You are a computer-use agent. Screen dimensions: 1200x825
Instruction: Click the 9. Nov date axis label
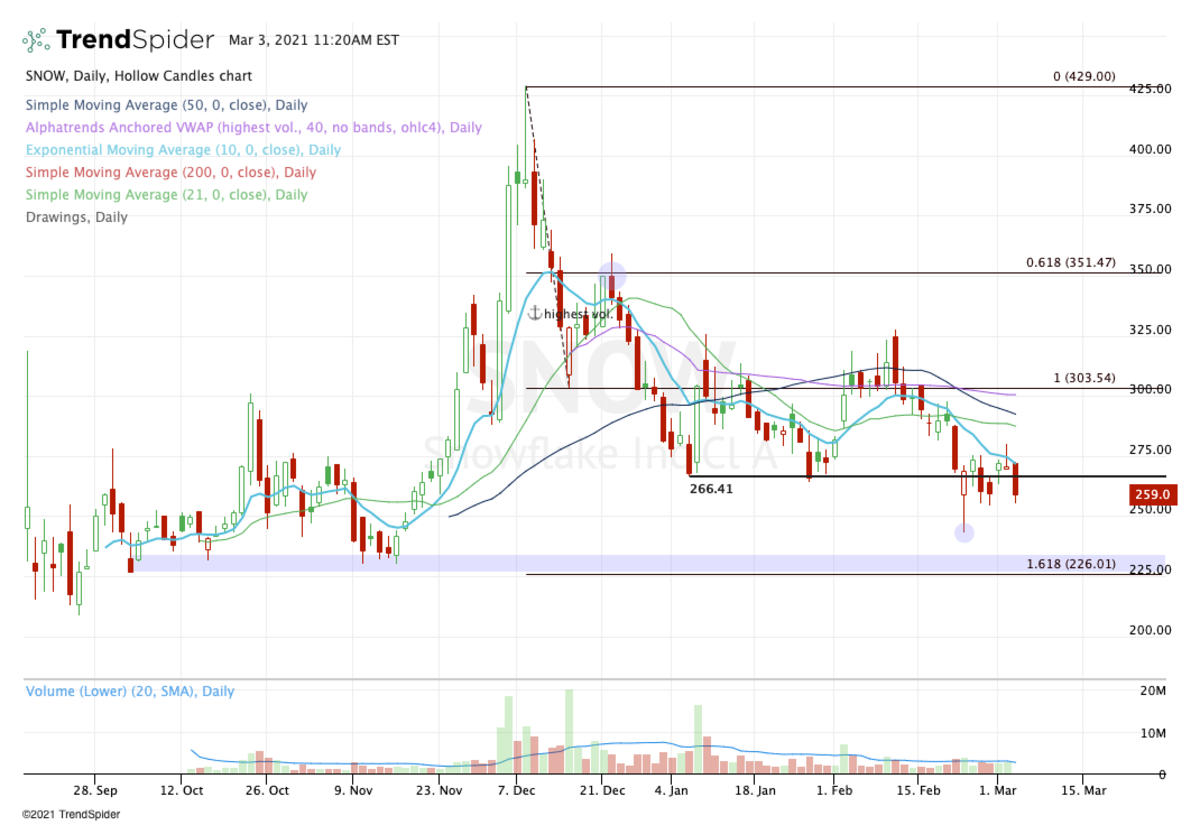click(x=352, y=789)
